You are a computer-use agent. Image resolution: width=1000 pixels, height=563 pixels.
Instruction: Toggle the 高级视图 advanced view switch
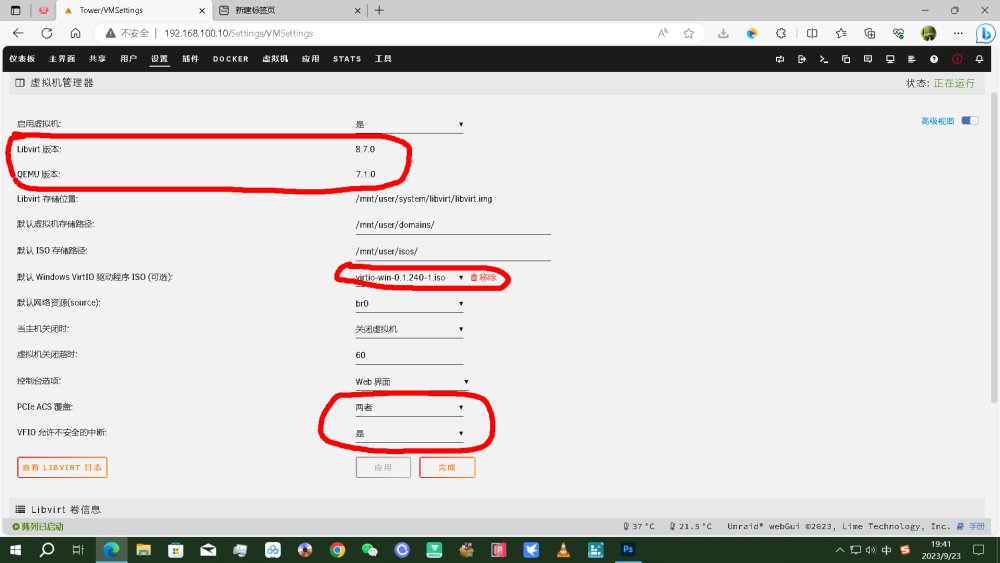(969, 121)
